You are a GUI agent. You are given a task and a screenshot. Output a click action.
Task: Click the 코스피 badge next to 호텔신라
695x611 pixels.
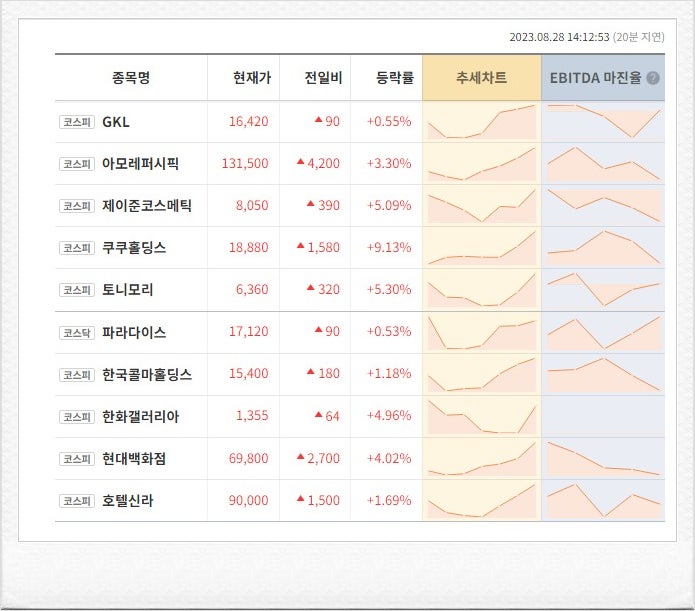pyautogui.click(x=77, y=501)
